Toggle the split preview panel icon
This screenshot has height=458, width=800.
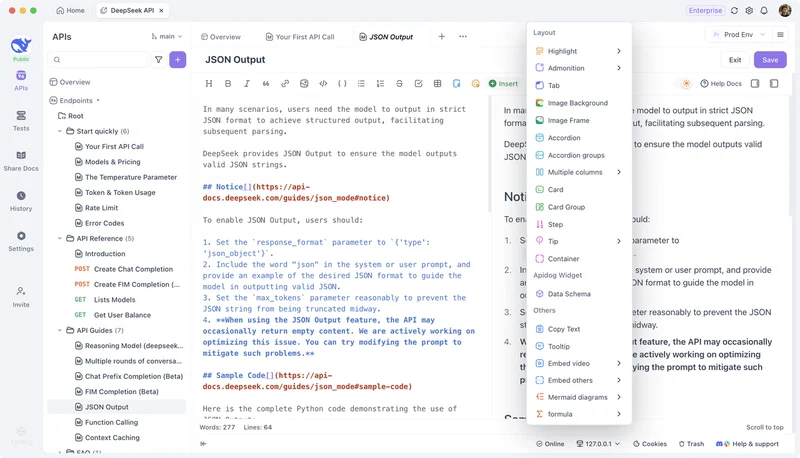click(x=755, y=84)
